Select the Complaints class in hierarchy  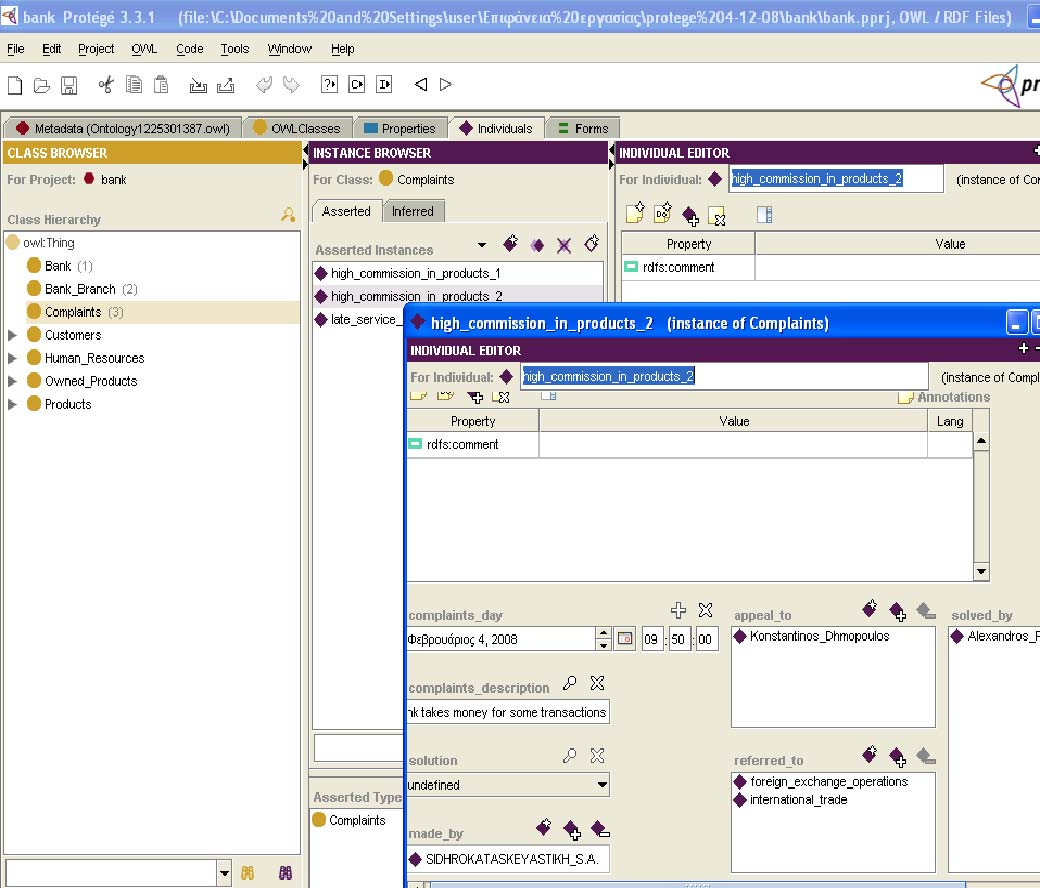(x=74, y=312)
